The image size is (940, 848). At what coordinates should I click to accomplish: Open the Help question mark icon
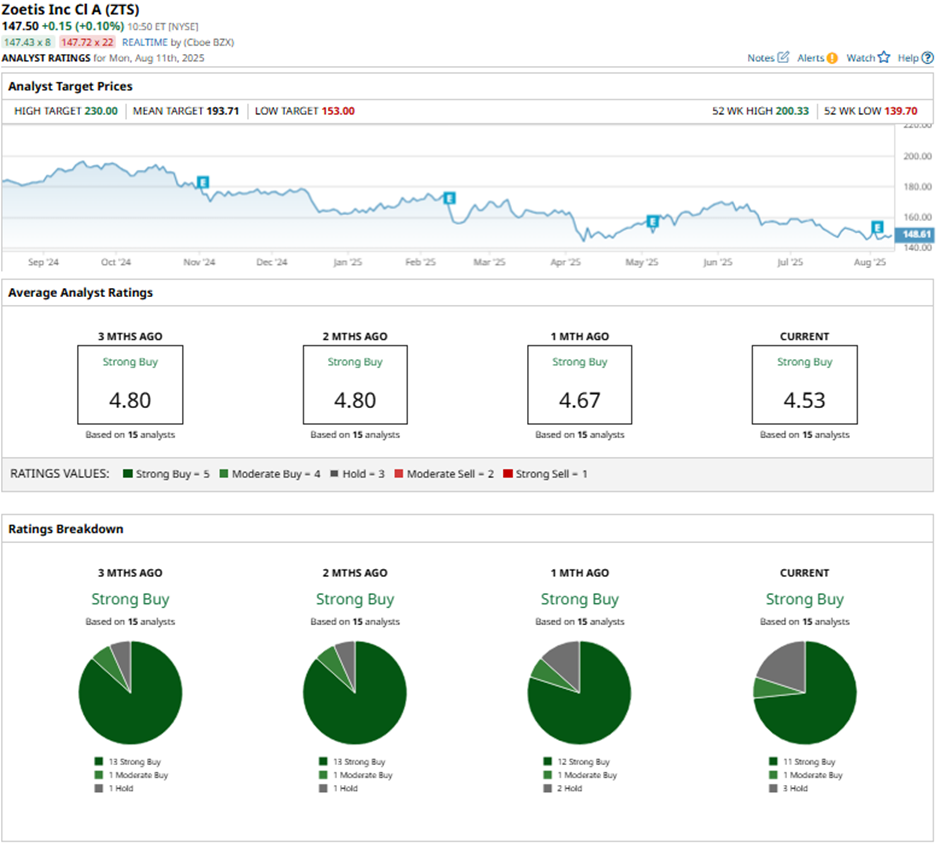click(927, 58)
